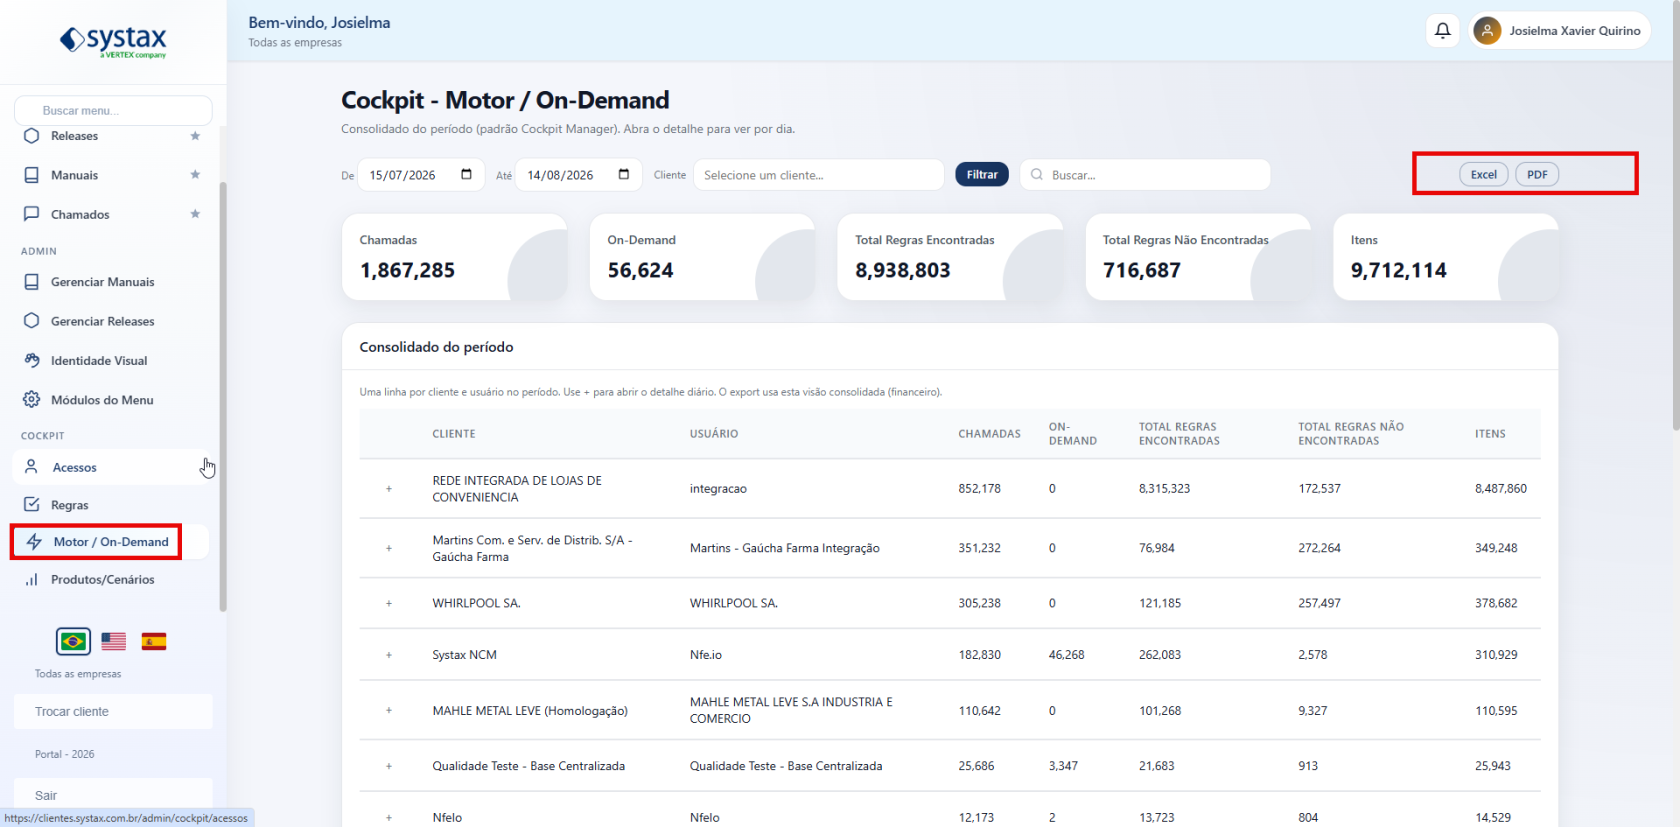Open calendar picker for the De date
1680x827 pixels.
click(466, 174)
